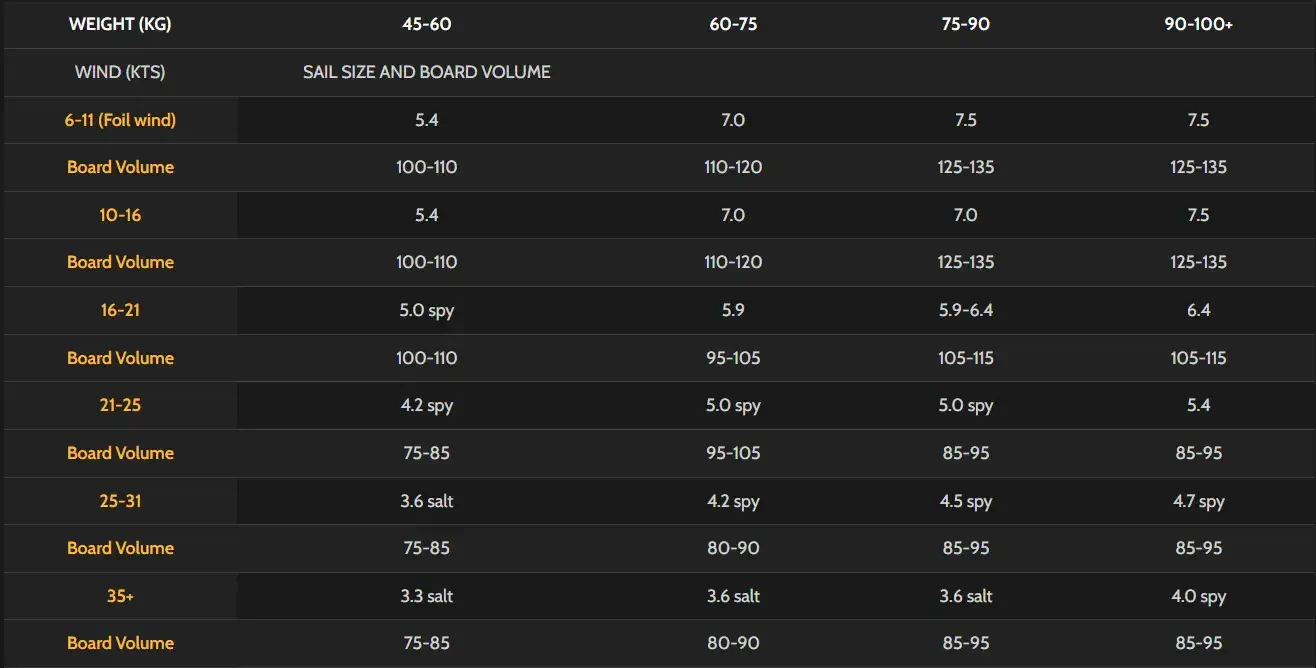
Task: Click the SAIL SIZE AND BOARD VOLUME heading
Action: point(427,72)
